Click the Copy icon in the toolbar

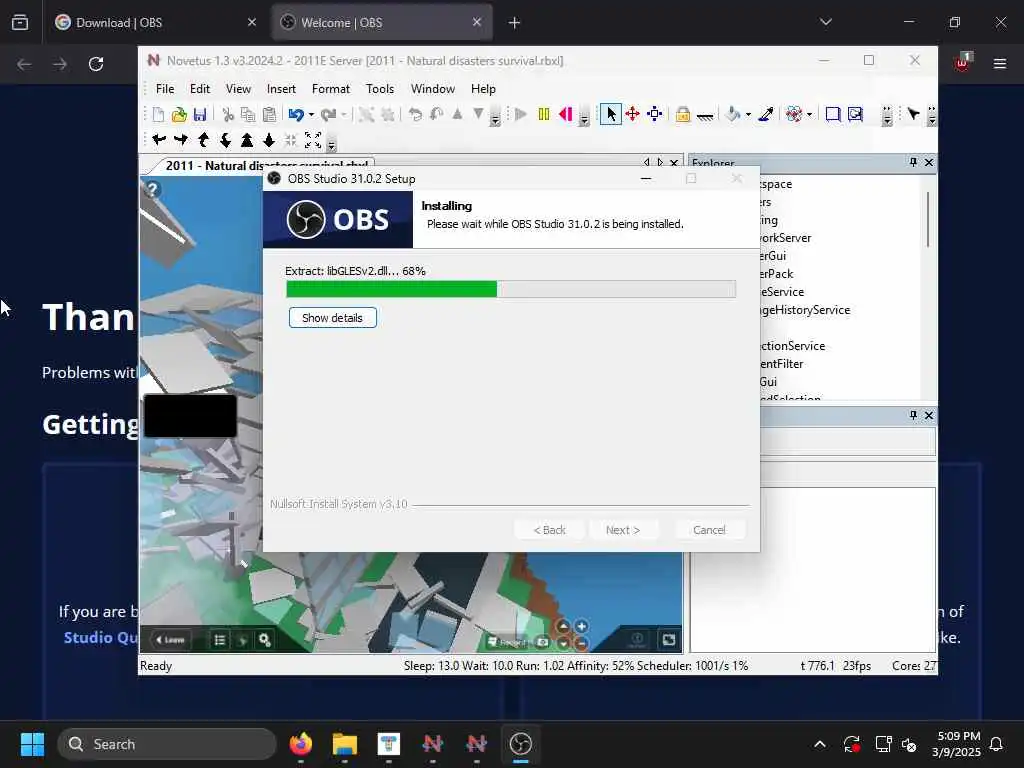point(248,115)
